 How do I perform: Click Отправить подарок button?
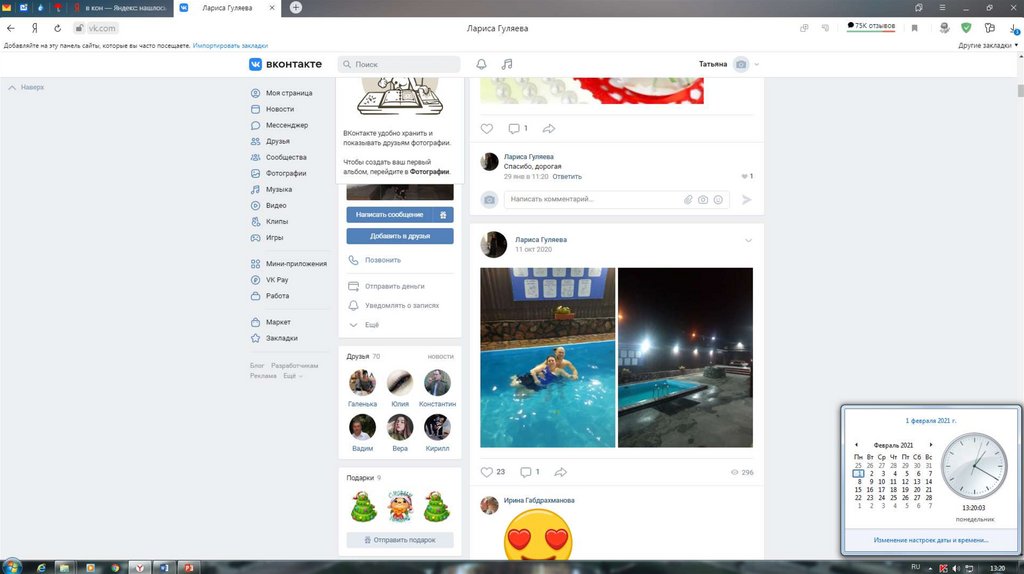click(x=400, y=540)
